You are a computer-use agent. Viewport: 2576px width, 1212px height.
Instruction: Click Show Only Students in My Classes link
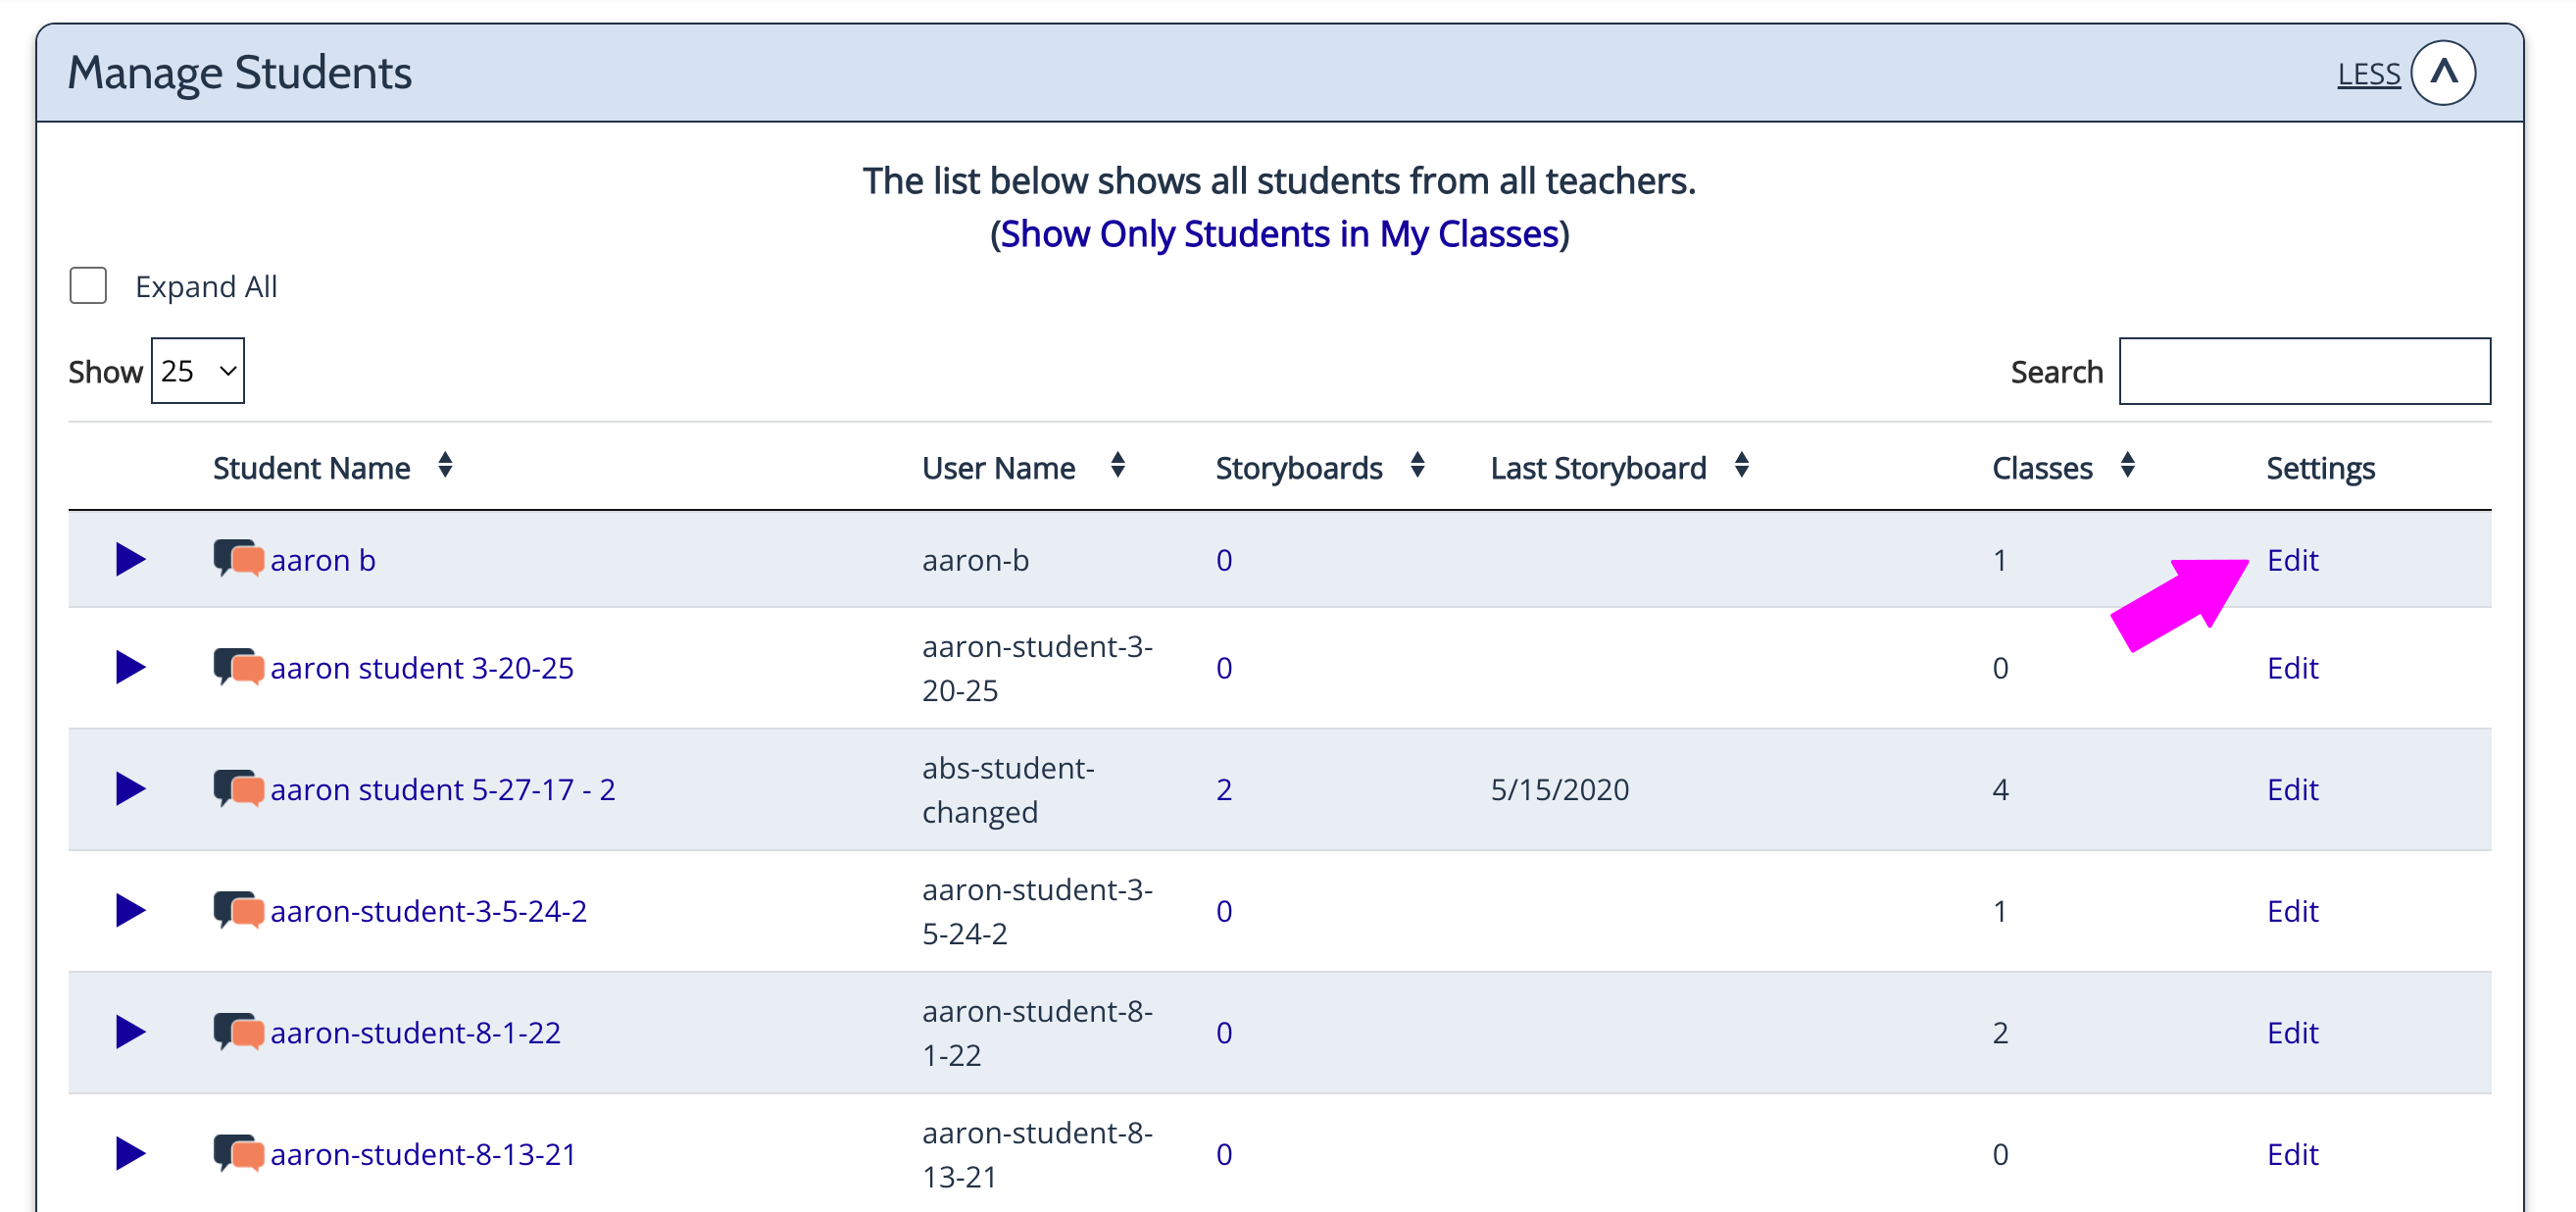[x=1279, y=234]
